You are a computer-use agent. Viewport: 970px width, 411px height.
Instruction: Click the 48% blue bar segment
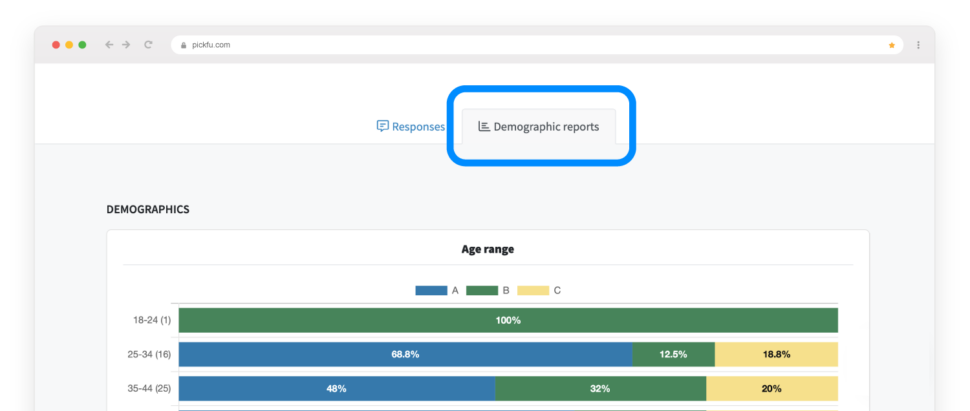337,389
